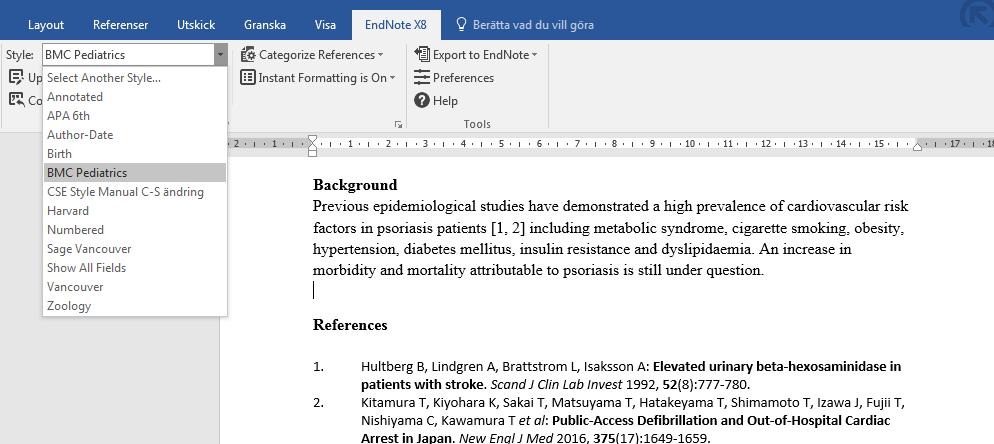The width and height of the screenshot is (994, 444).
Task: Select Harvard style
Action: [135, 211]
